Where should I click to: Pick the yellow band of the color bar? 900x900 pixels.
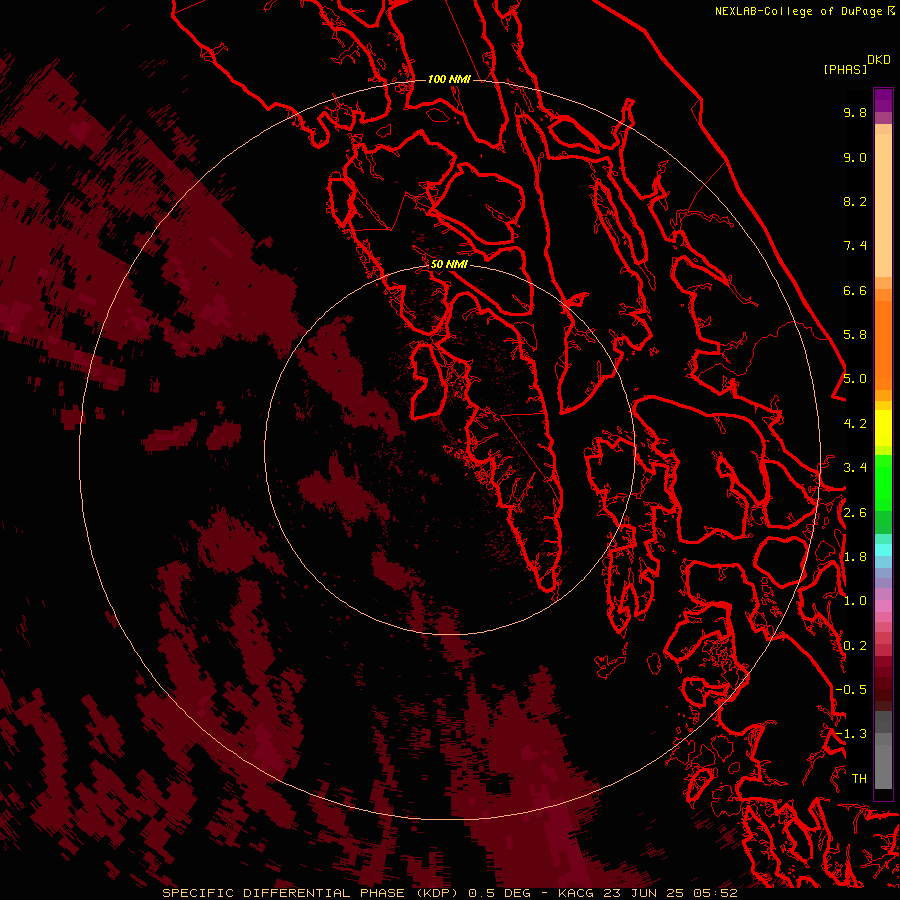[x=883, y=428]
